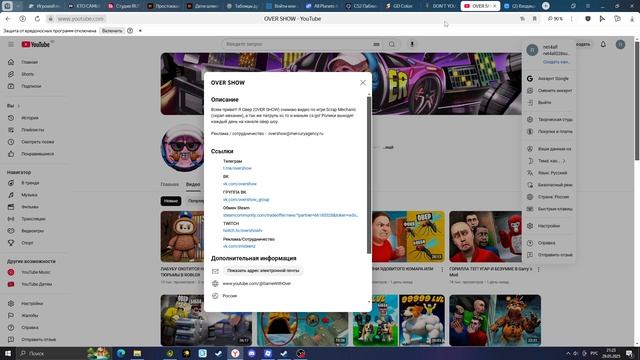This screenshot has height=360, width=640.
Task: Reload the page with the browser refresh icon
Action: (x=37, y=19)
